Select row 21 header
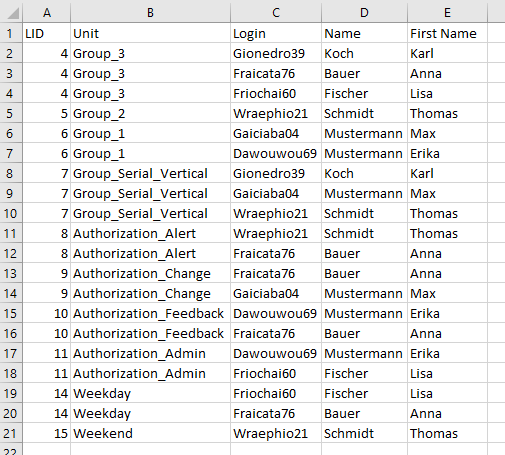This screenshot has height=455, width=505. (11, 433)
